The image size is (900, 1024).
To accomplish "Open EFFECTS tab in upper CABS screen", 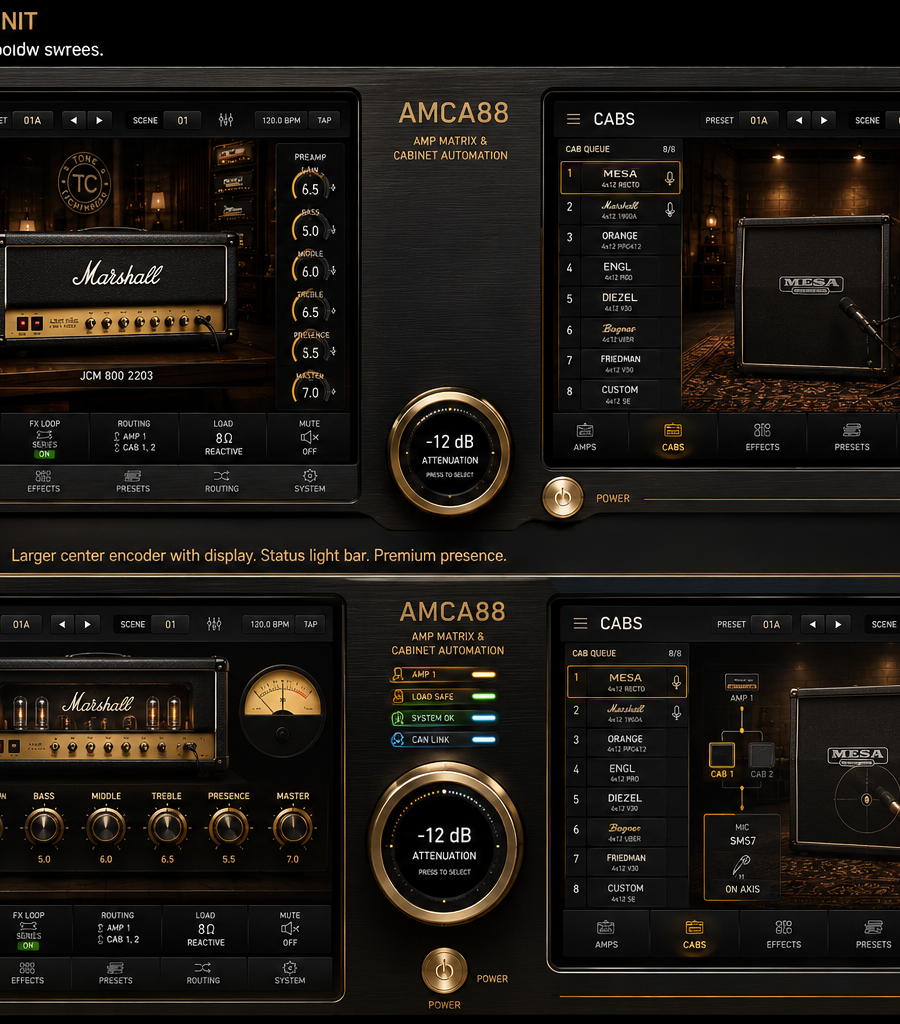I will pyautogui.click(x=762, y=437).
